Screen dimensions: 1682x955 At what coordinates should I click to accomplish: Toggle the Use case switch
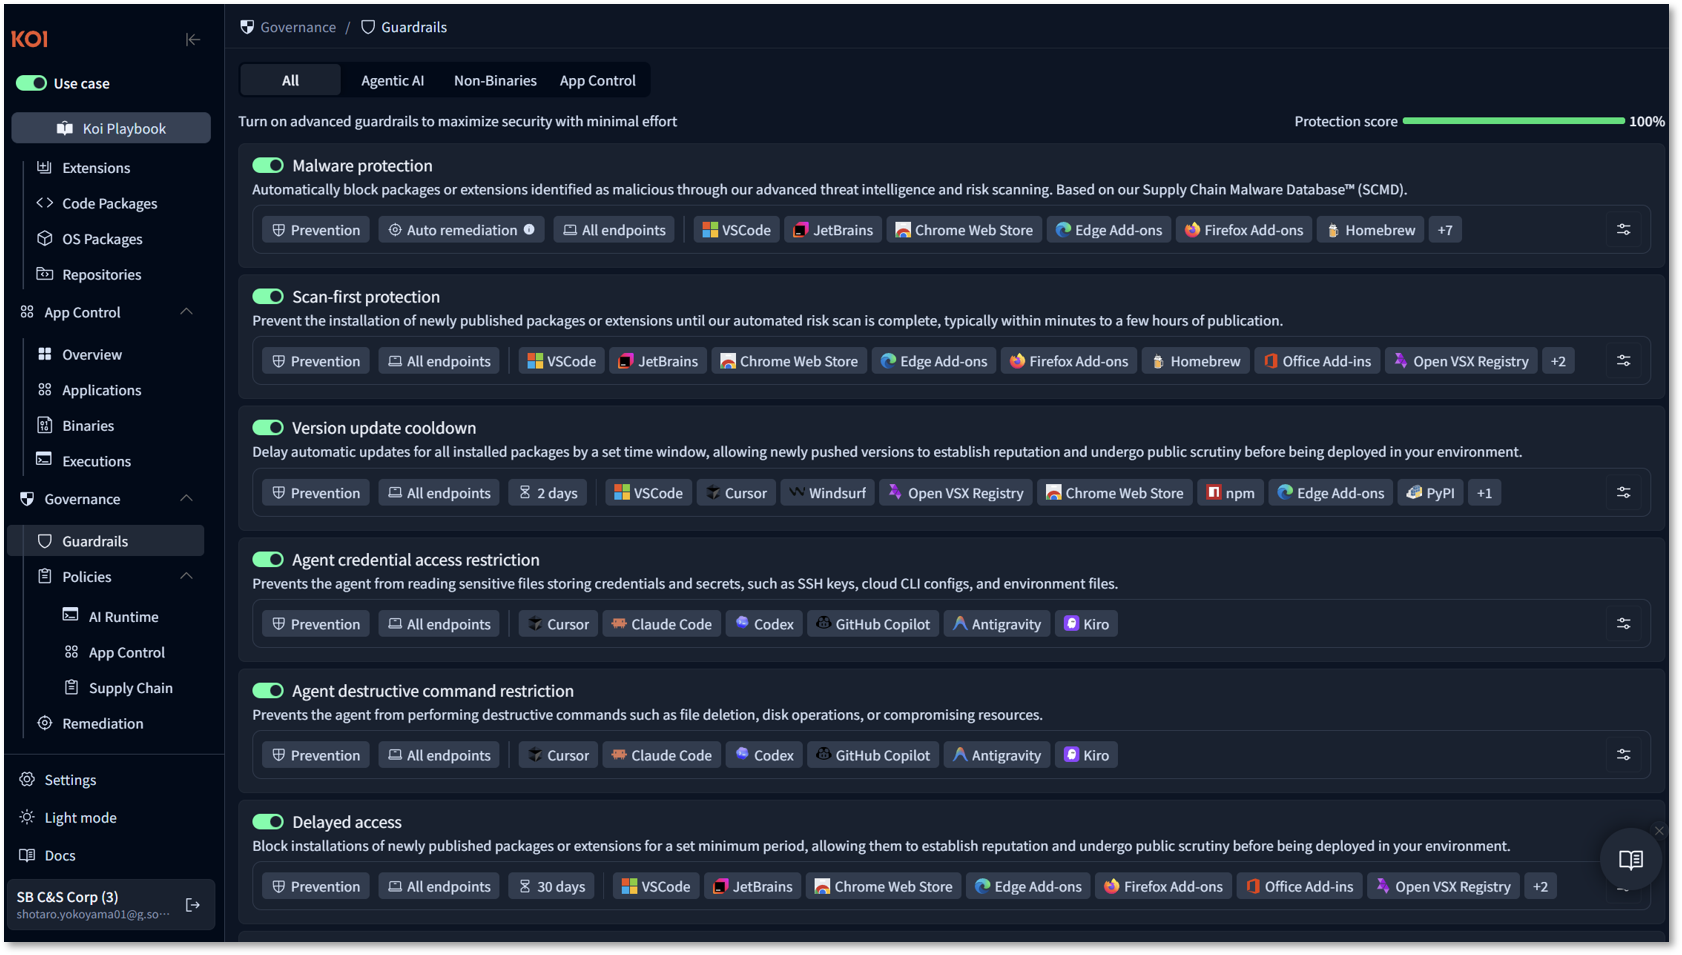31,83
